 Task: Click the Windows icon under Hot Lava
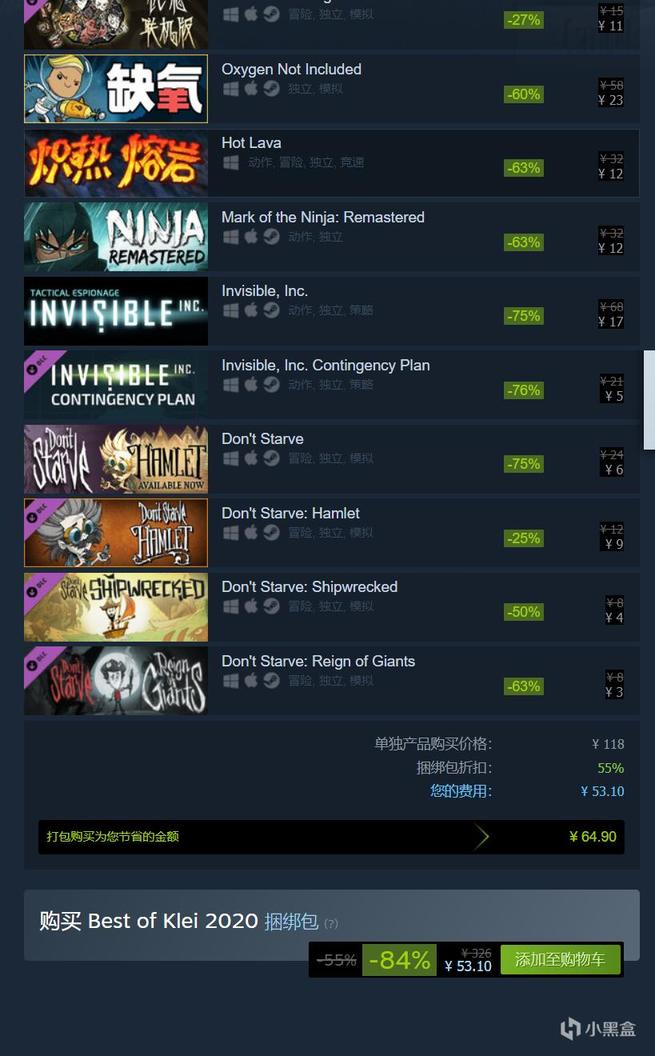point(231,163)
